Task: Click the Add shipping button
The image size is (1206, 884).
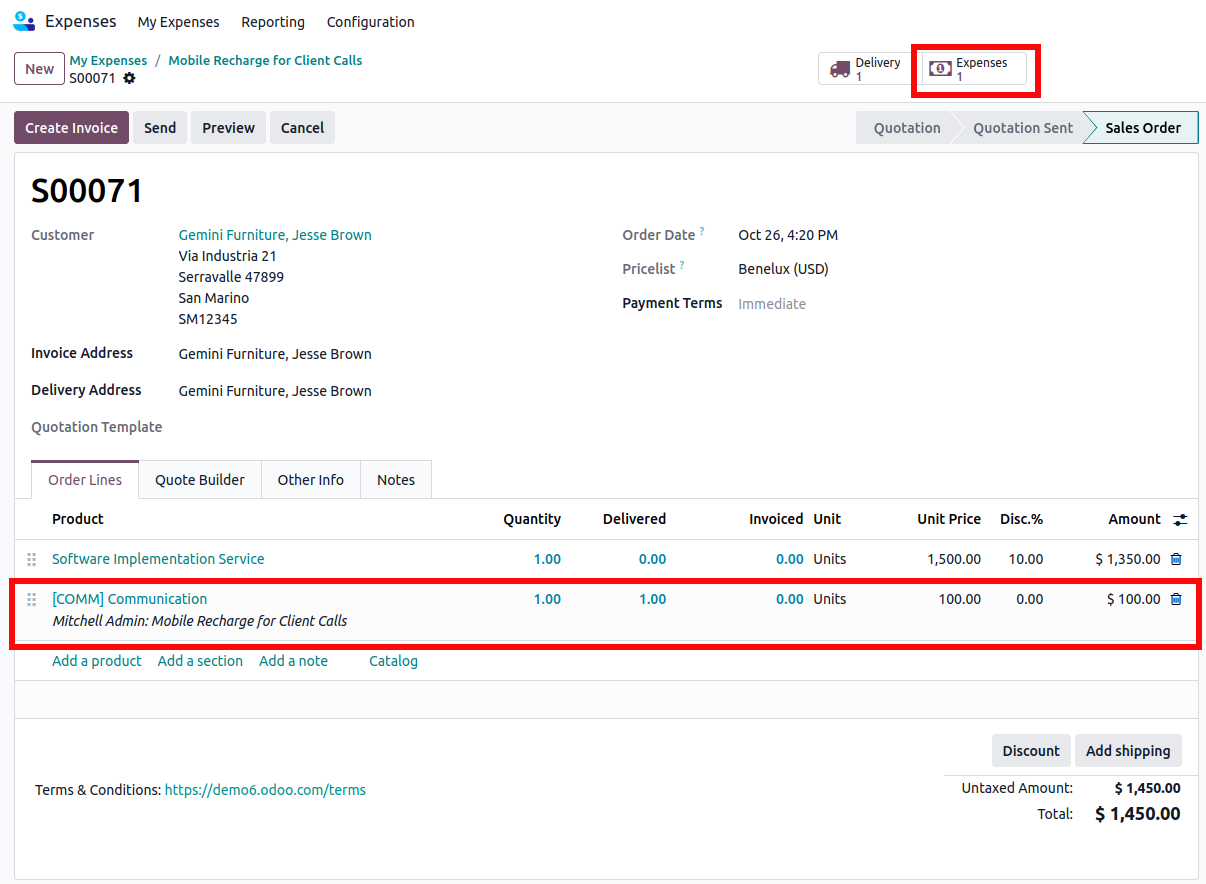Action: click(x=1128, y=751)
